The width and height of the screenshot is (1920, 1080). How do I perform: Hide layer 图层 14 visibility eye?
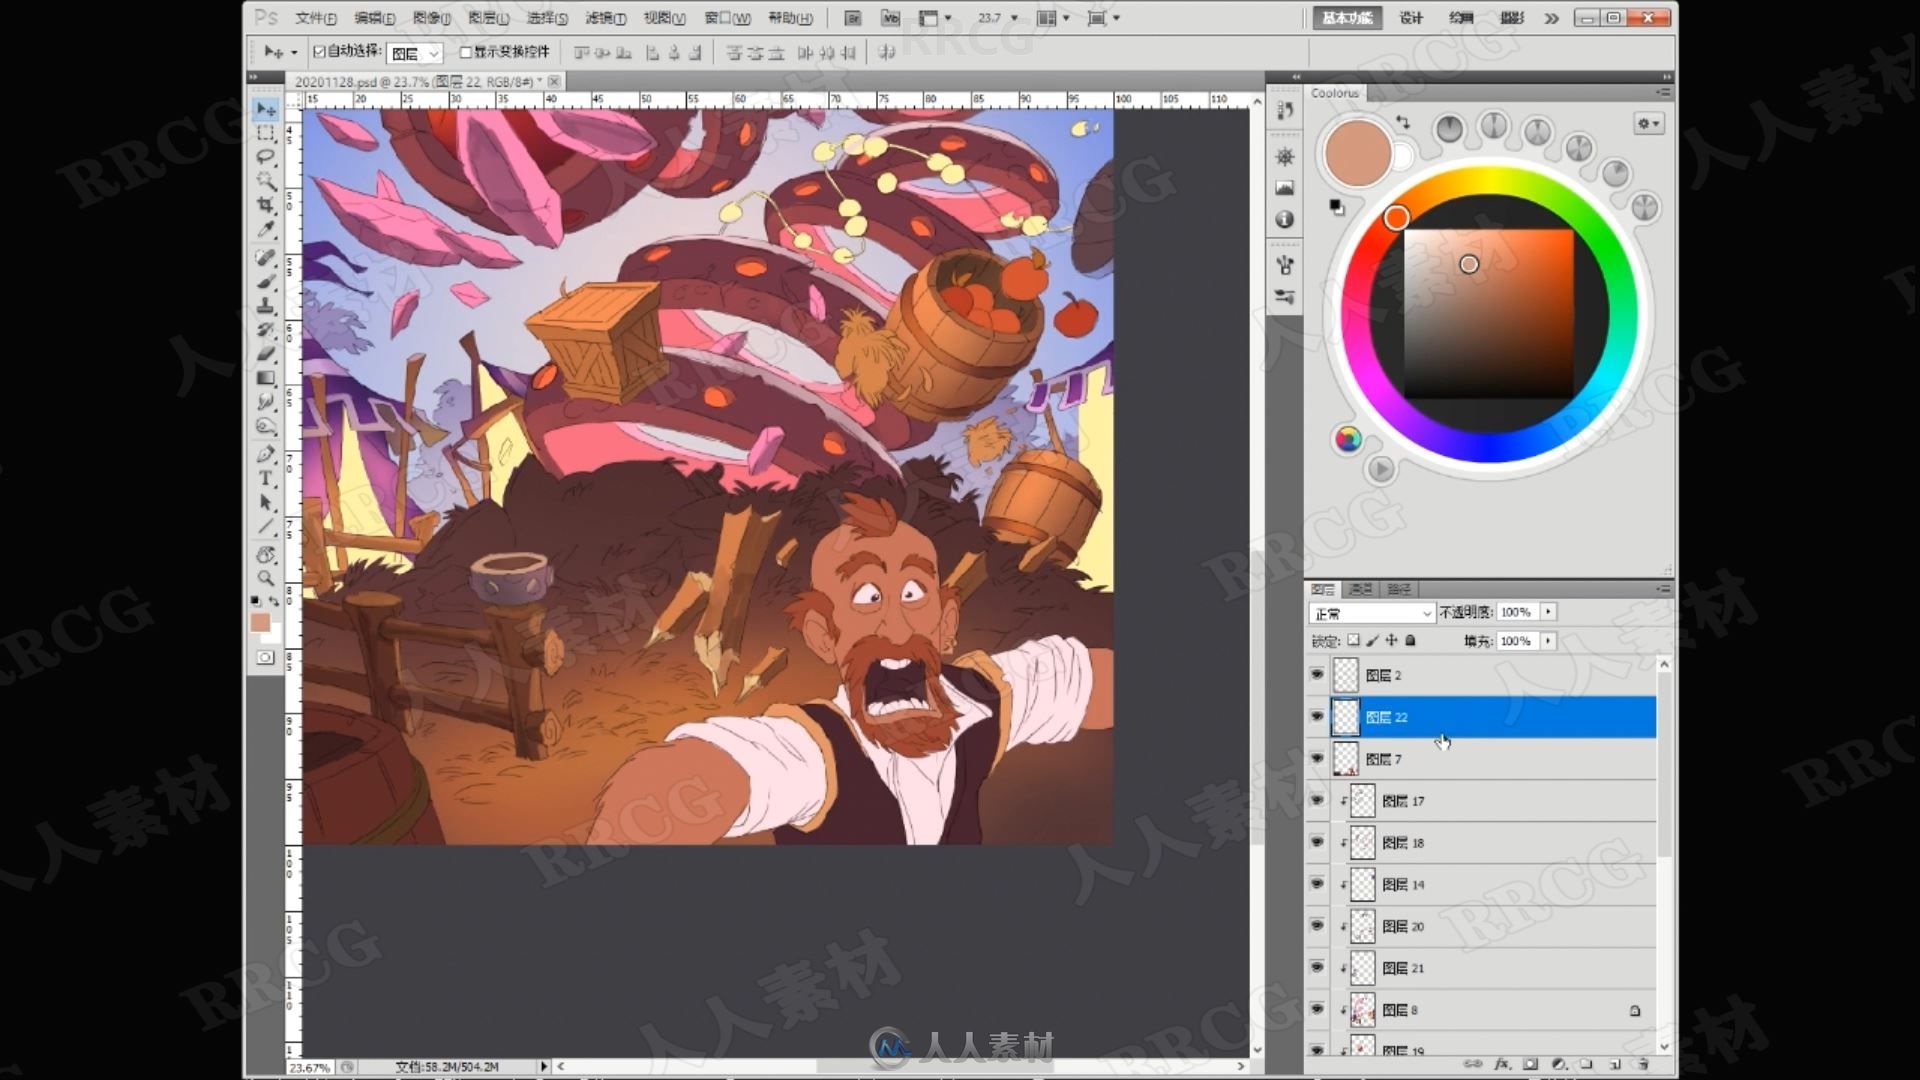(x=1317, y=885)
